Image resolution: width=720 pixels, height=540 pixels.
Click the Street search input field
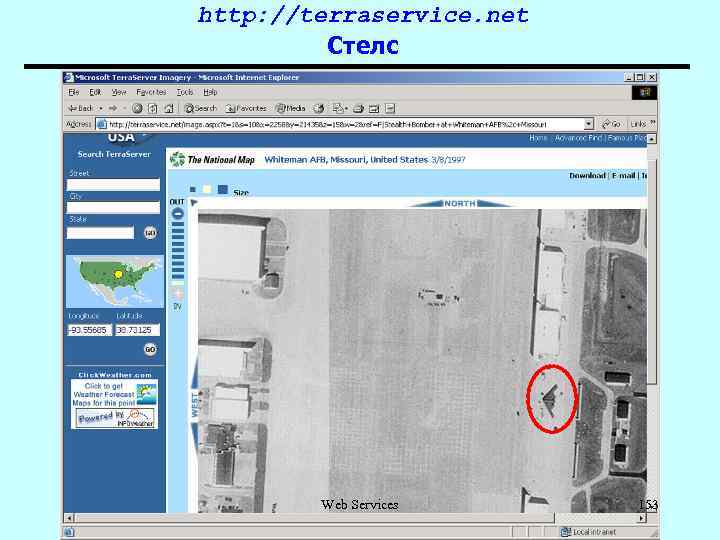pyautogui.click(x=113, y=185)
